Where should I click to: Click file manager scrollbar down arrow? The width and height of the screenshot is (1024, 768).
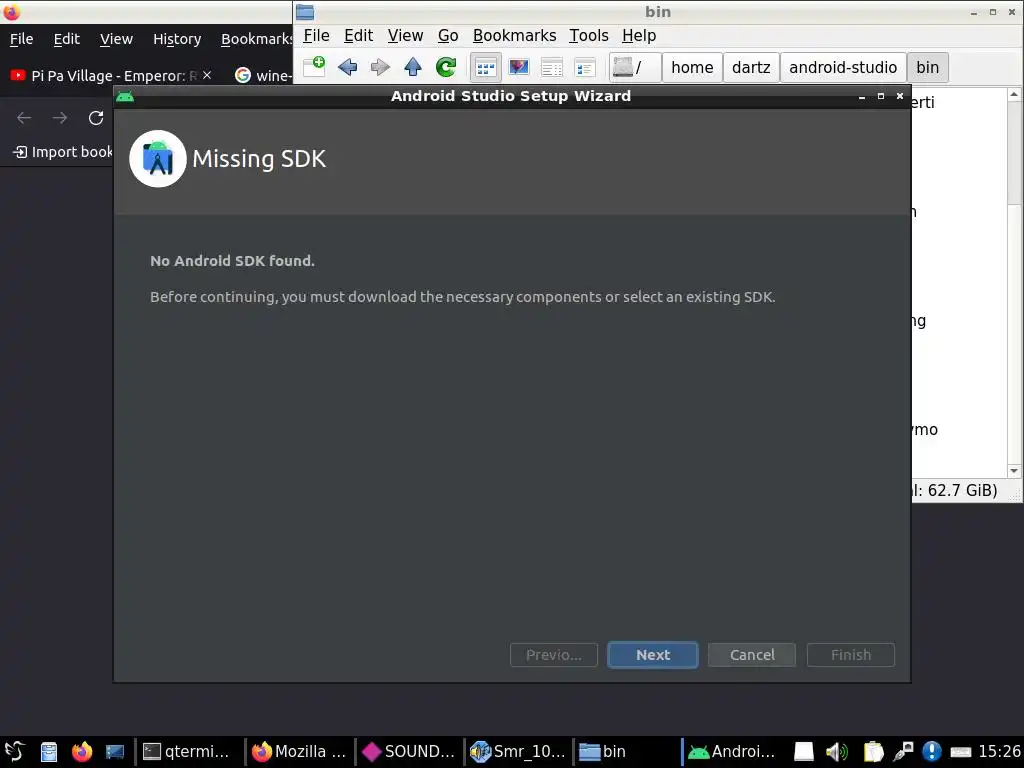tap(1014, 471)
